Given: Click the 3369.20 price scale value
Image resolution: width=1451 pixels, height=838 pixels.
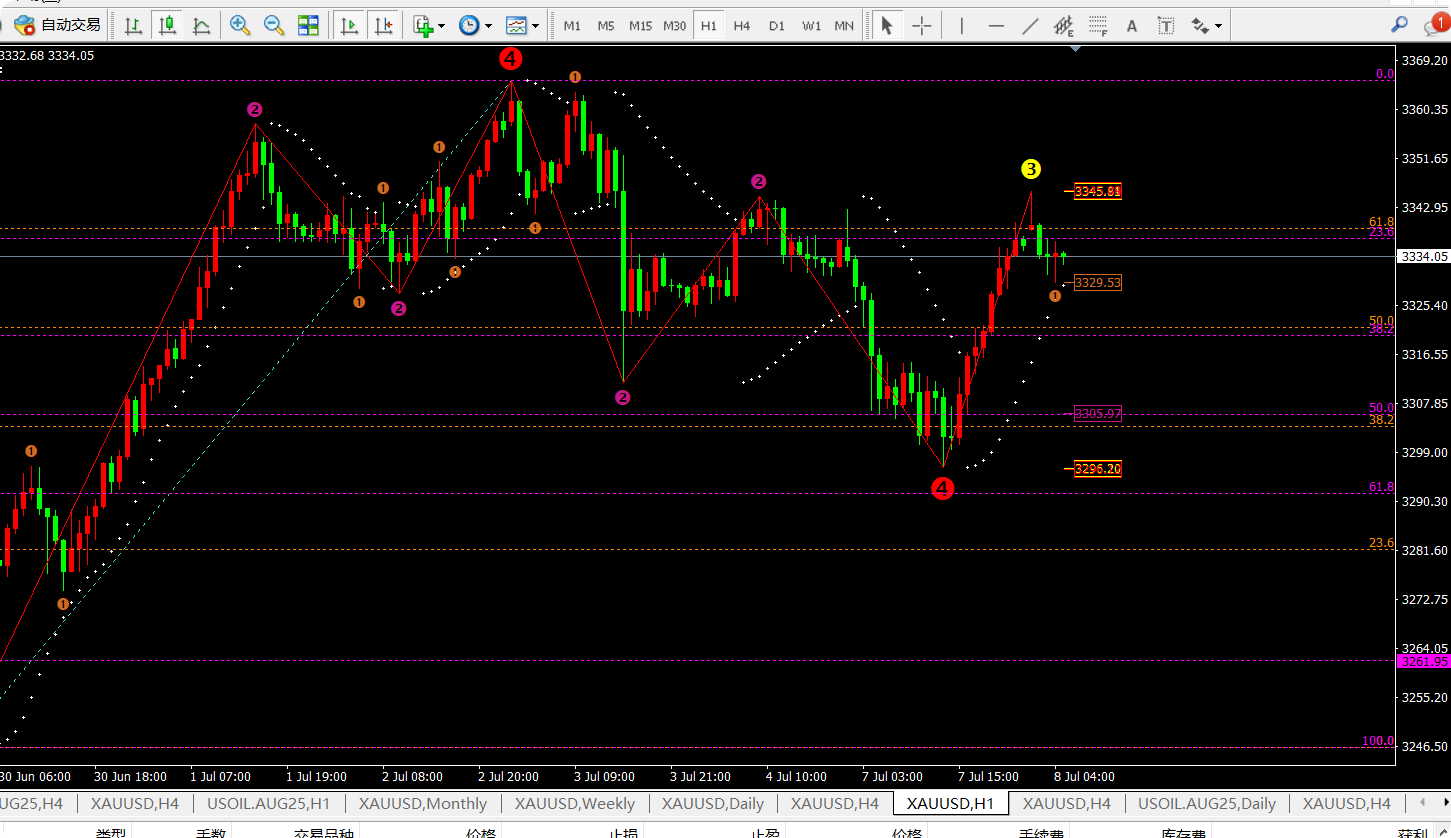Looking at the screenshot, I should click(1425, 60).
